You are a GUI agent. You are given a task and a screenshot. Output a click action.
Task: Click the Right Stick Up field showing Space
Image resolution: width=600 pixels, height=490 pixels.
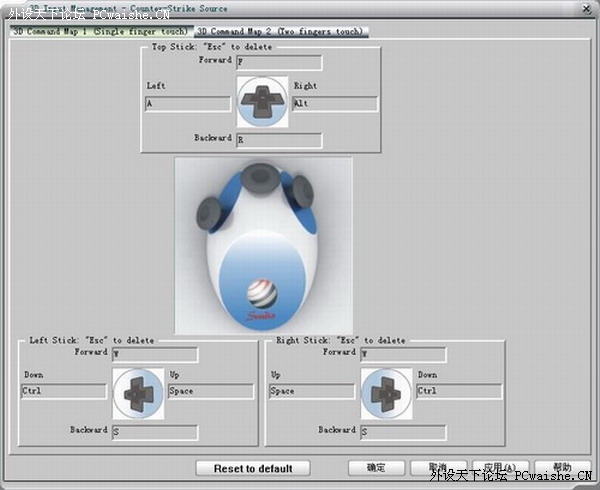tap(311, 392)
